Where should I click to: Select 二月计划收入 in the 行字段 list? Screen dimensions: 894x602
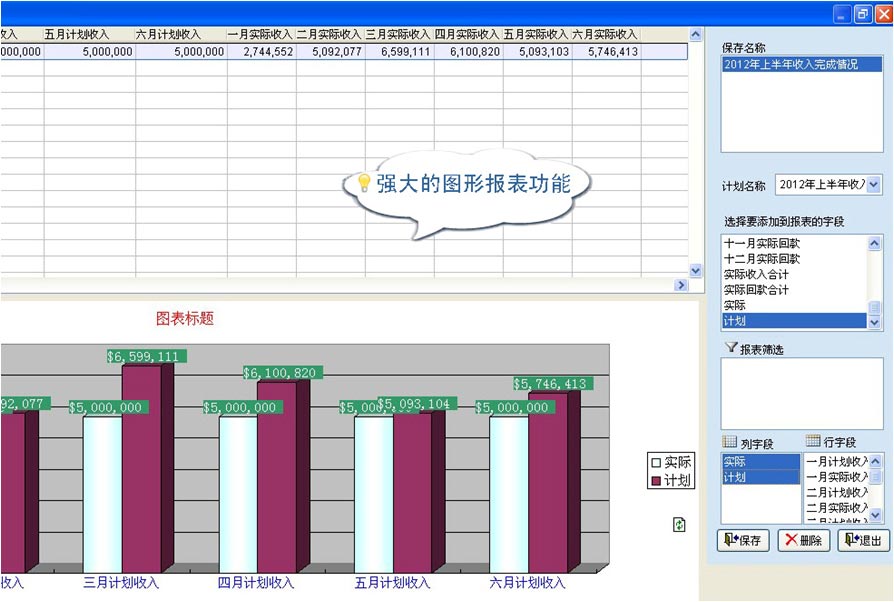837,492
